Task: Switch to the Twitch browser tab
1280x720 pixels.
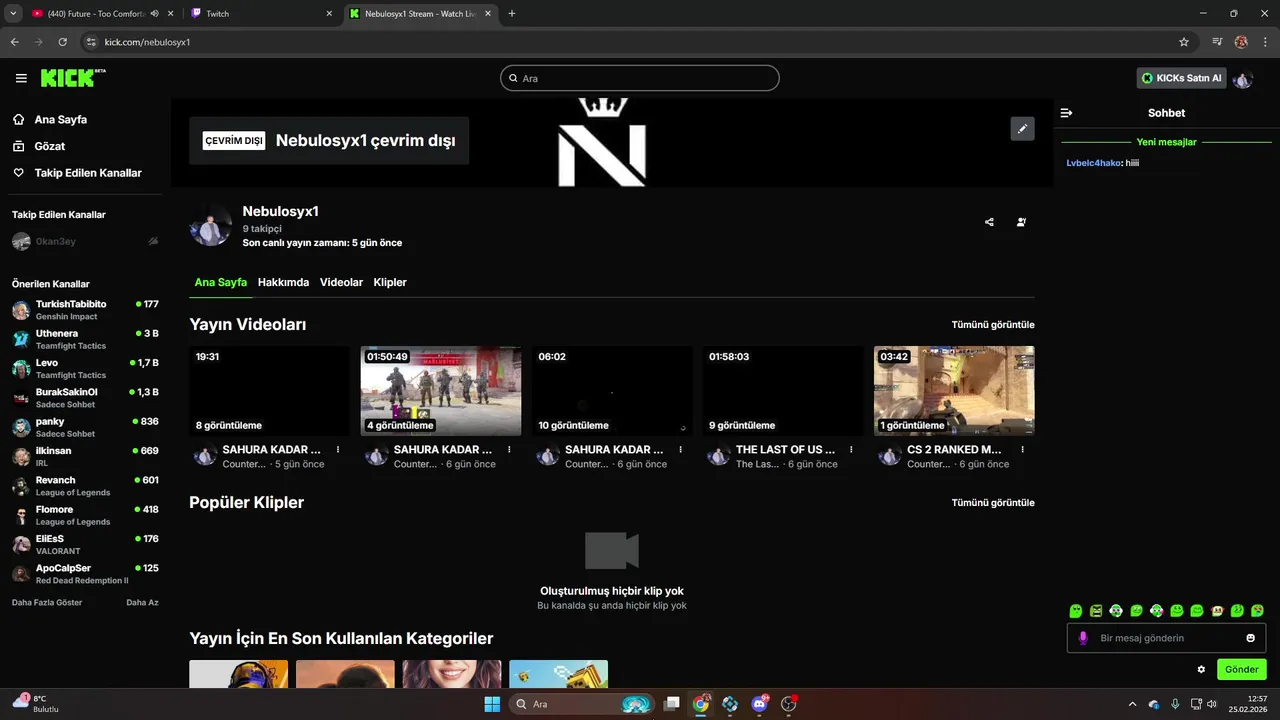Action: (x=260, y=14)
